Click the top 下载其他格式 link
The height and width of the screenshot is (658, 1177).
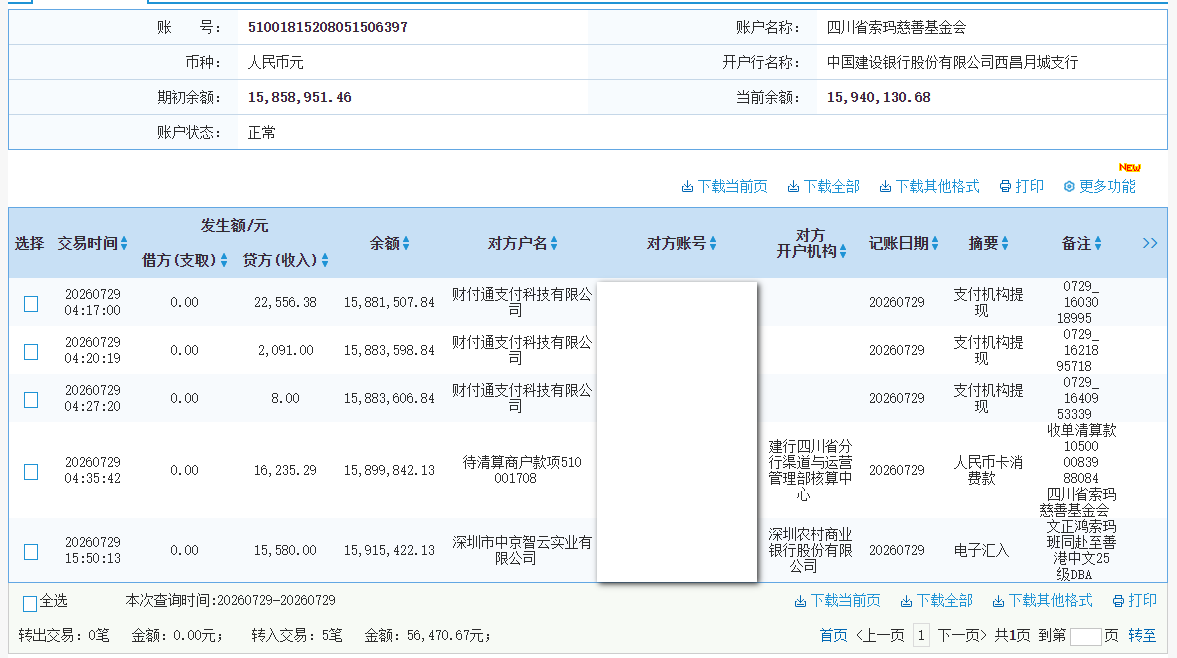(929, 186)
